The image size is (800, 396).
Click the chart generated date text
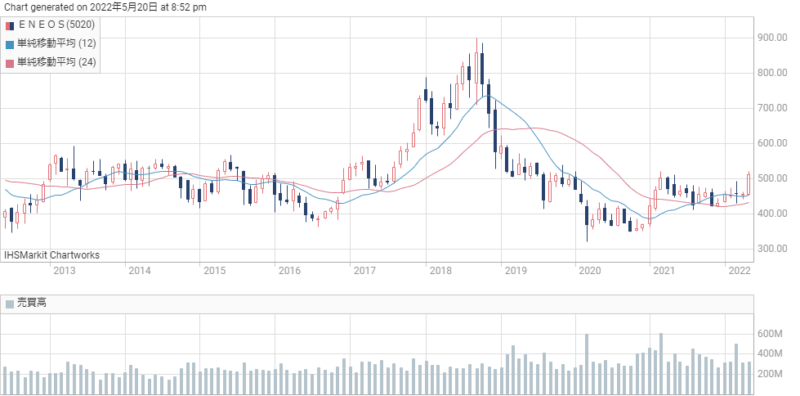(106, 7)
